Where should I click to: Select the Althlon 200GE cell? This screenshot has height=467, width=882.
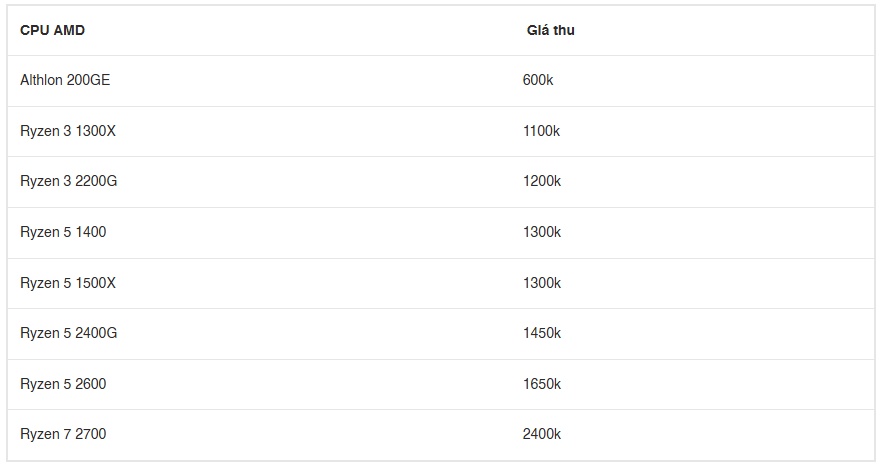[x=65, y=80]
